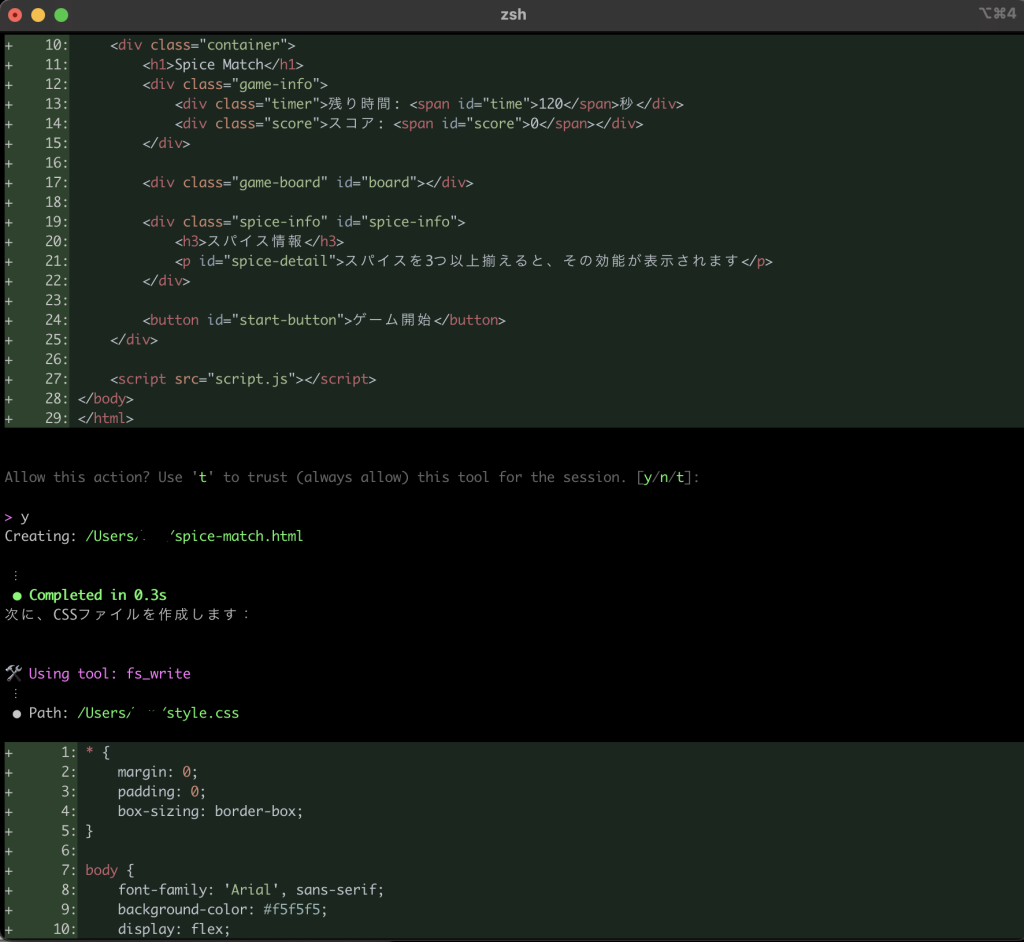Click the green fullscreen window button

point(61,15)
